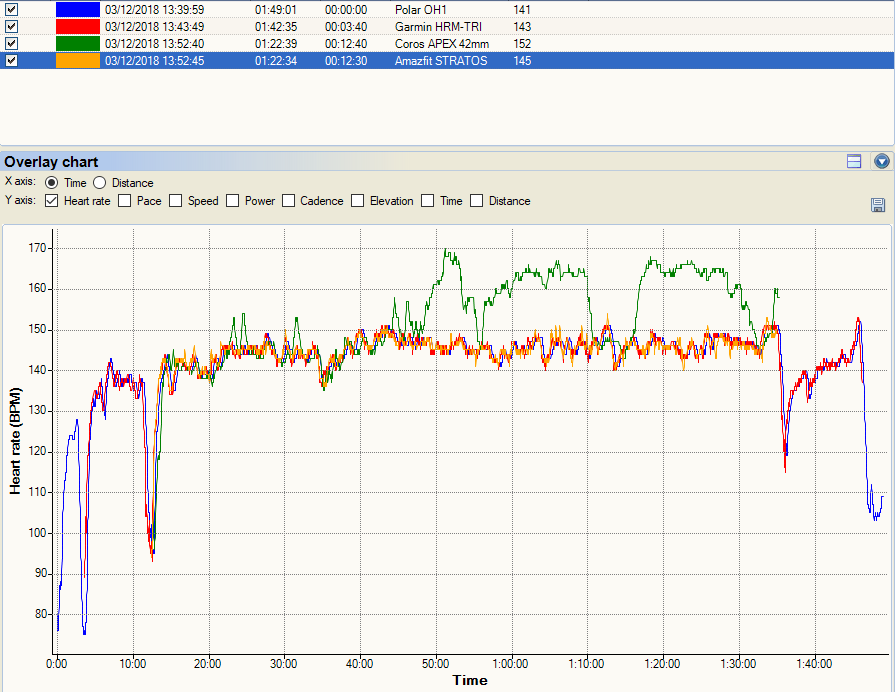Click the Overlay chart panel title
The height and width of the screenshot is (692, 895).
tap(51, 162)
